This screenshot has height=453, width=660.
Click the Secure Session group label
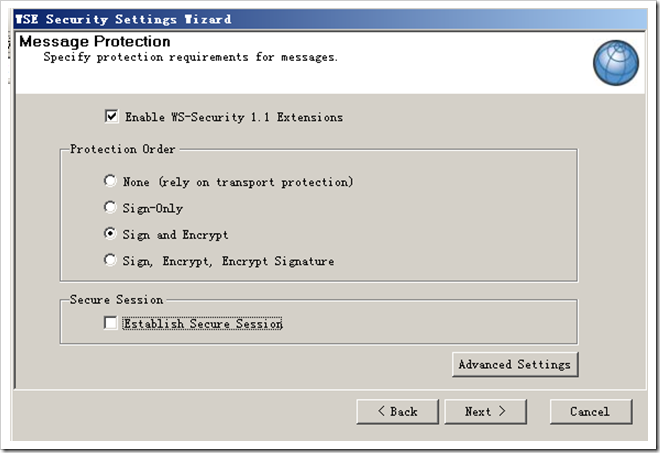116,299
